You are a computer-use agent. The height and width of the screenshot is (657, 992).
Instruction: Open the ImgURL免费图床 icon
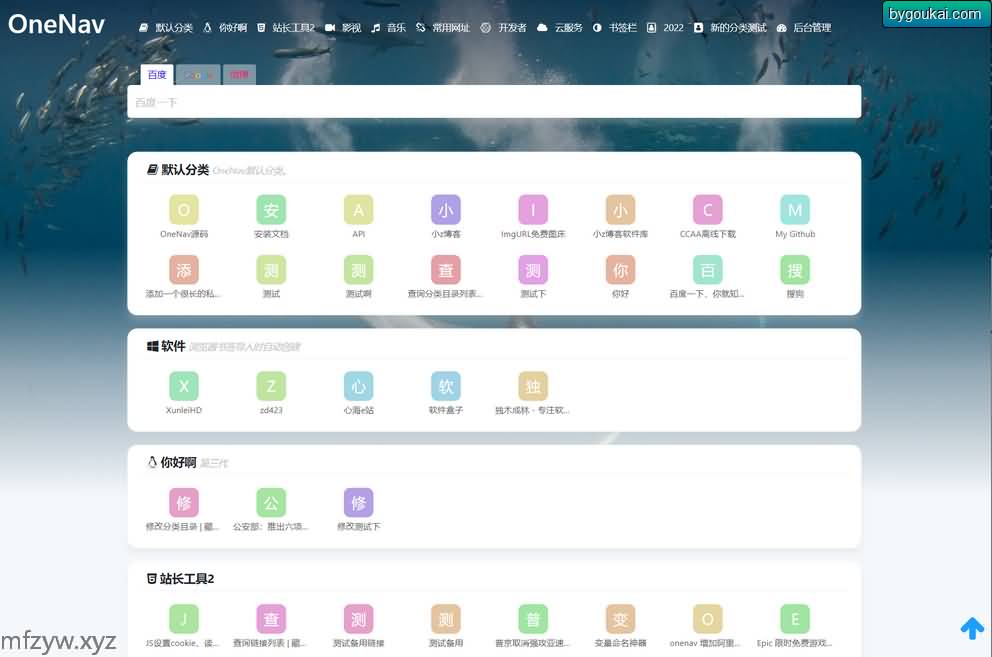pyautogui.click(x=533, y=210)
